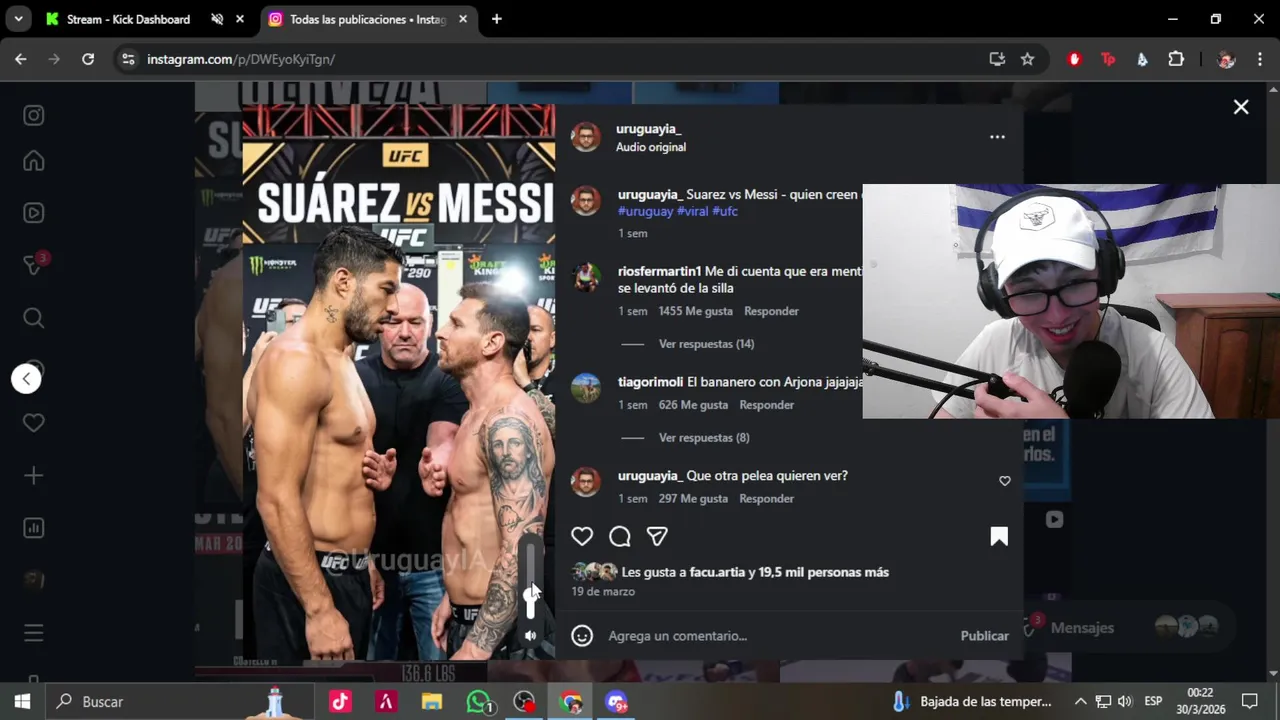Open '19,5 mil personas más' likes list
Screen dimensions: 1280x720
(823, 572)
